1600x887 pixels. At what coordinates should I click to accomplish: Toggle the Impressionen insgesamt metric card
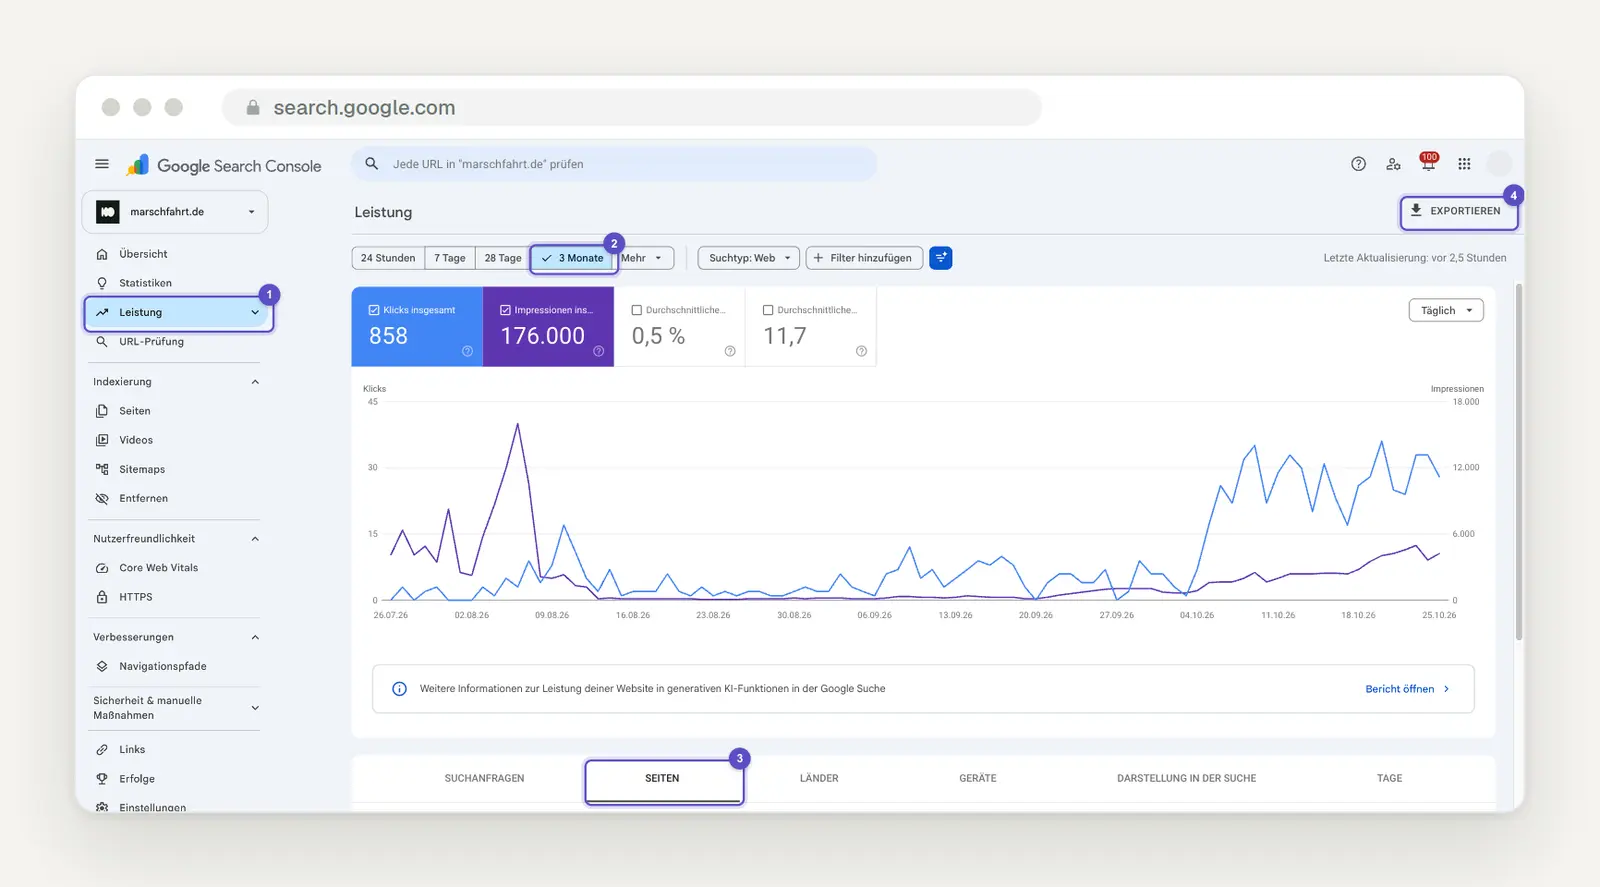[x=548, y=326]
